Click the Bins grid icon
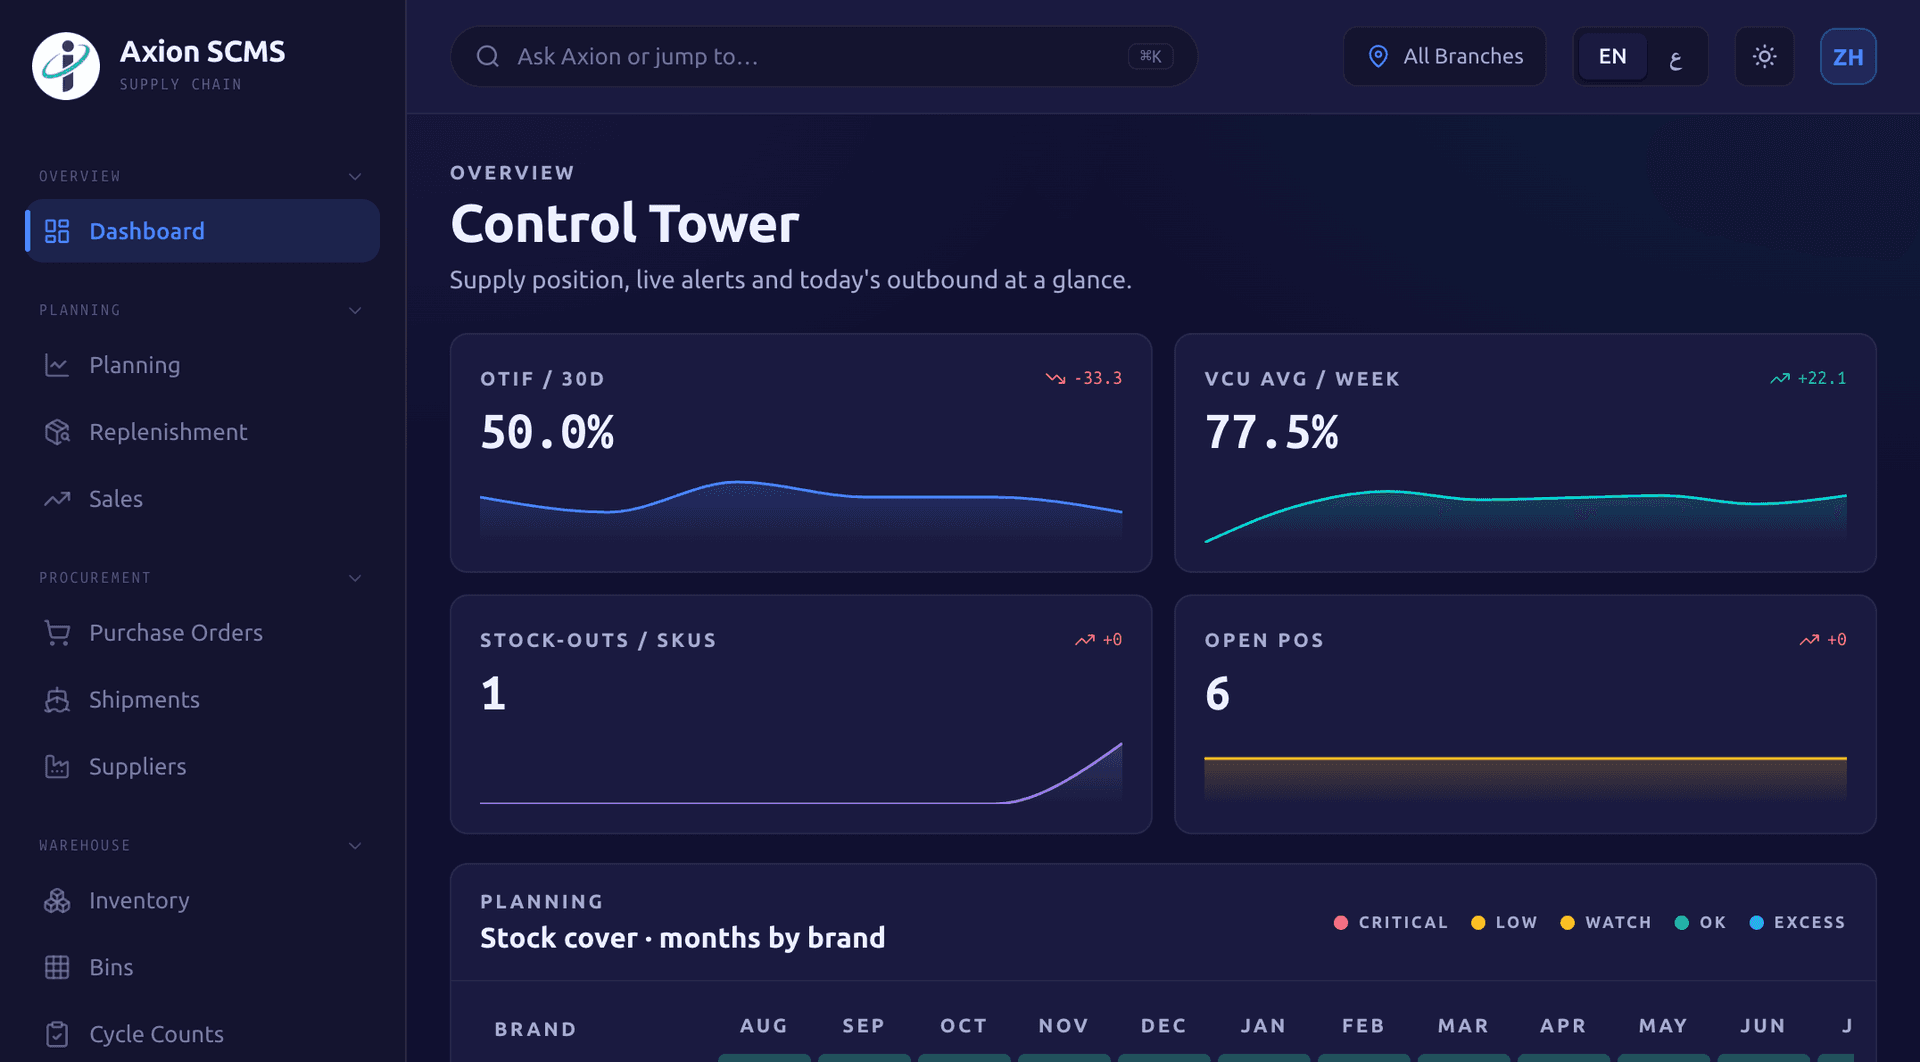The width and height of the screenshot is (1920, 1062). (57, 968)
